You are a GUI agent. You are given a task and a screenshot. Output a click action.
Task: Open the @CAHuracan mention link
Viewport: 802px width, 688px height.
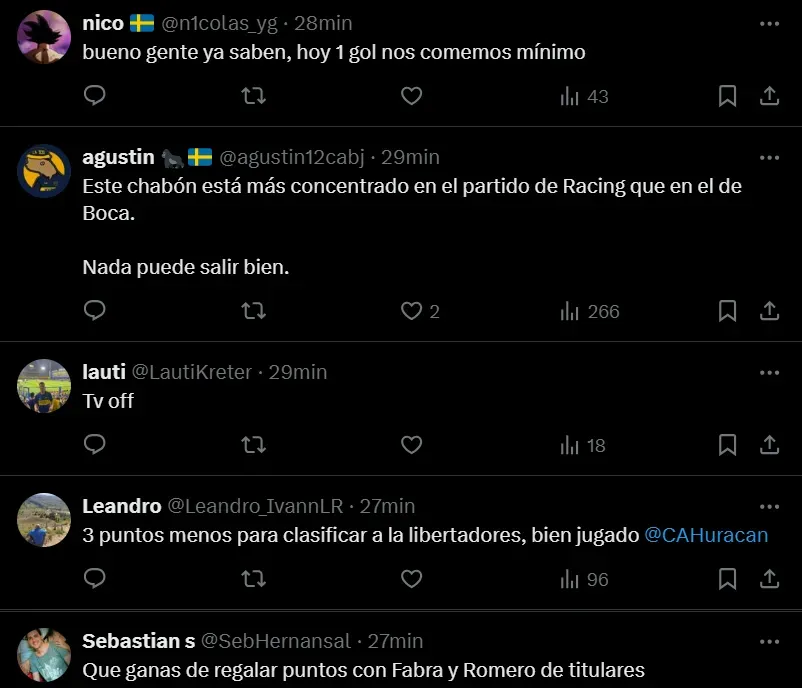pos(706,535)
